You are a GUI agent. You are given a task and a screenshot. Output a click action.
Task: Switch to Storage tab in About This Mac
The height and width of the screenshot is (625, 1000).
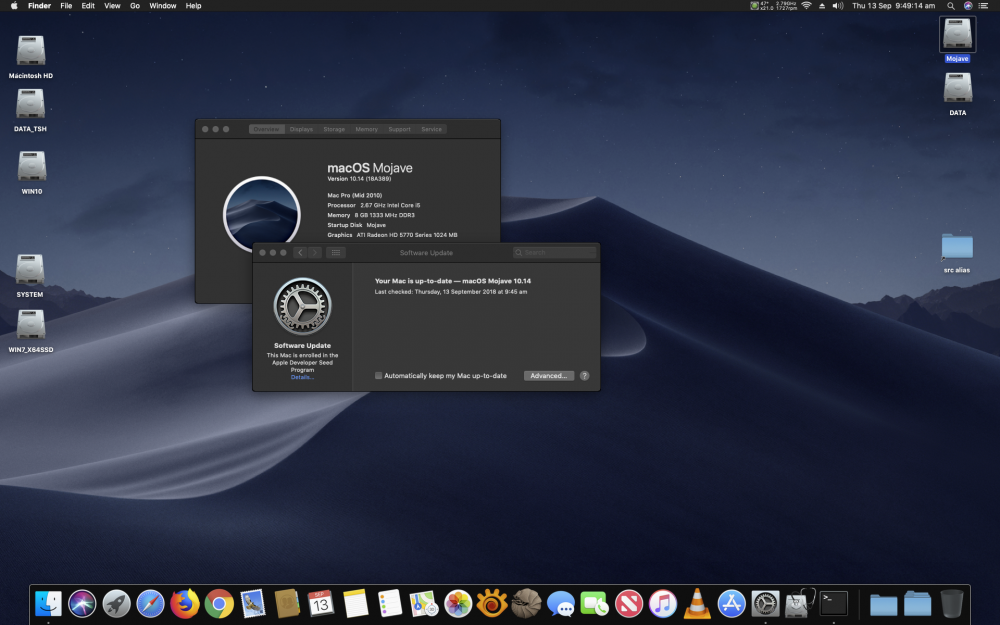pyautogui.click(x=334, y=129)
